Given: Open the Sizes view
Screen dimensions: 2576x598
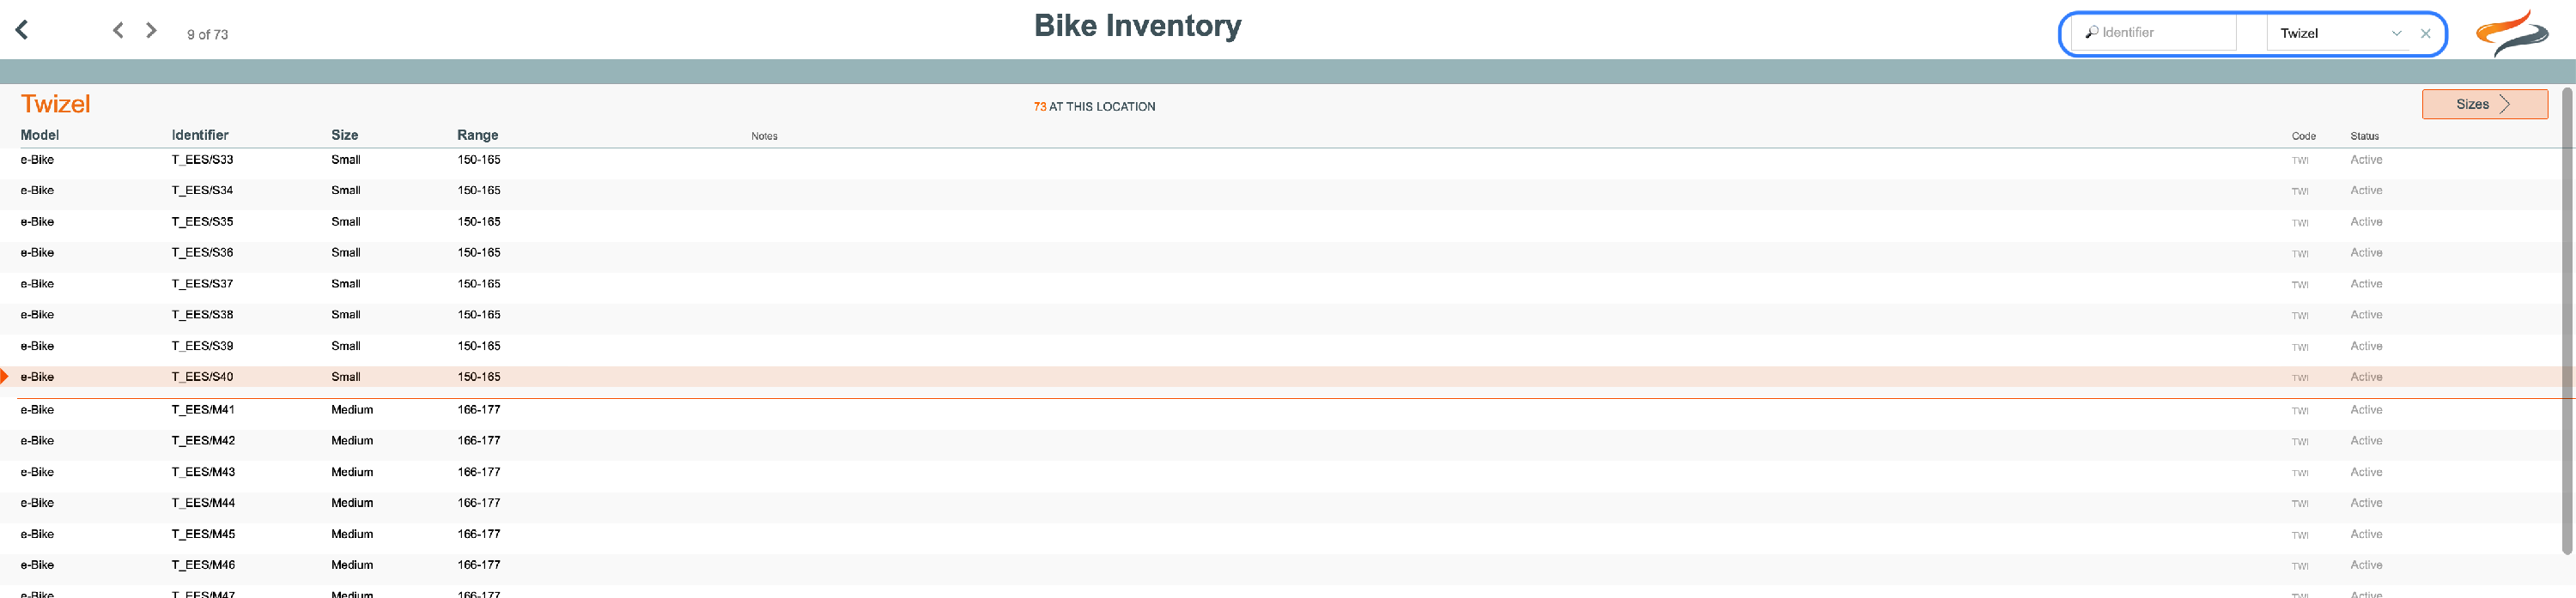Looking at the screenshot, I should pyautogui.click(x=2484, y=104).
